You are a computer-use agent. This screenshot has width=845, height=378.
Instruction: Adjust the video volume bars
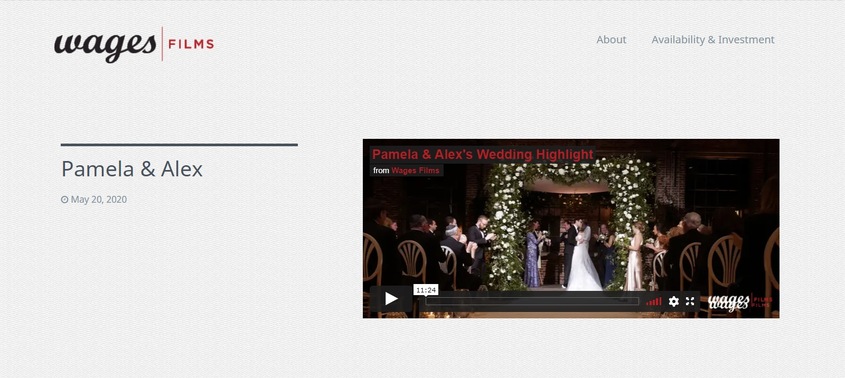(x=654, y=301)
